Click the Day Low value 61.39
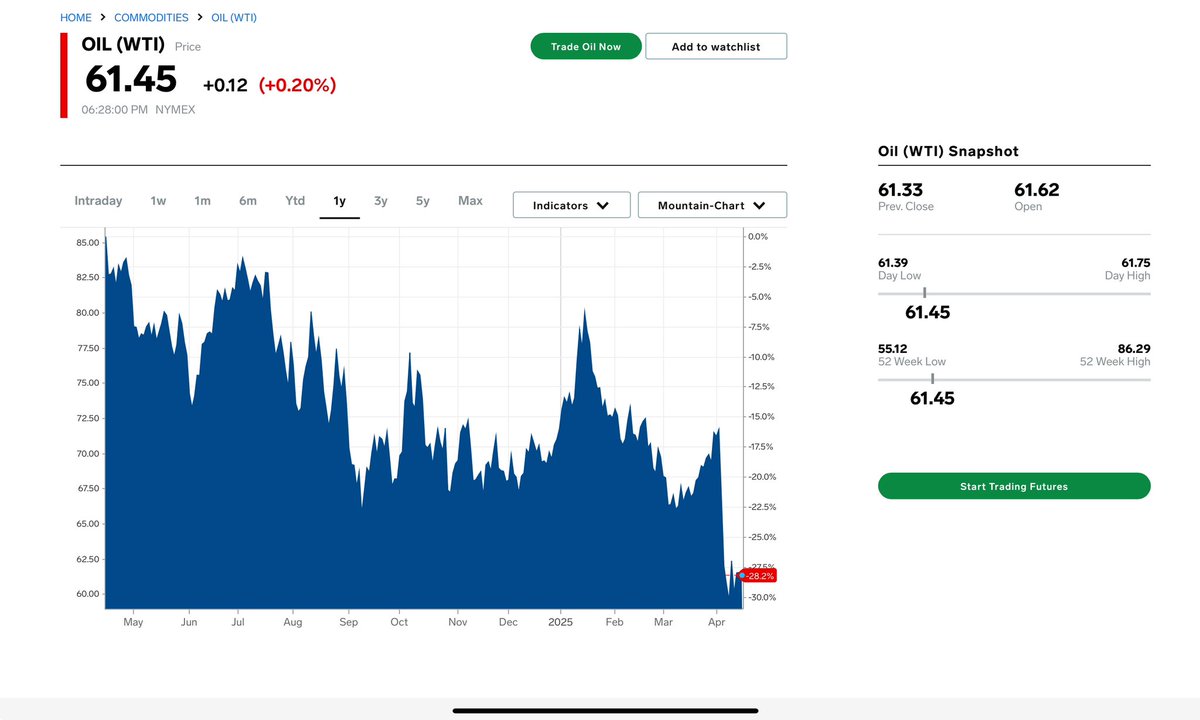The width and height of the screenshot is (1200, 720). (893, 263)
